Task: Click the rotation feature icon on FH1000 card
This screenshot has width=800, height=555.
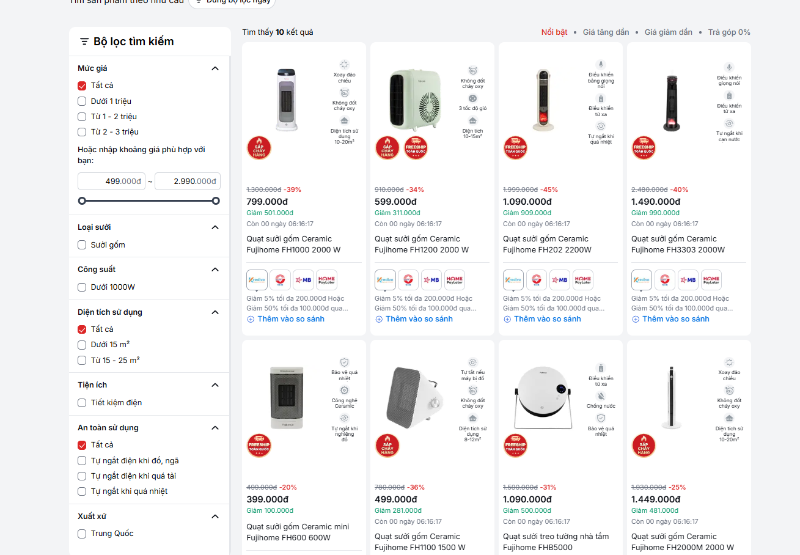Action: [x=344, y=64]
